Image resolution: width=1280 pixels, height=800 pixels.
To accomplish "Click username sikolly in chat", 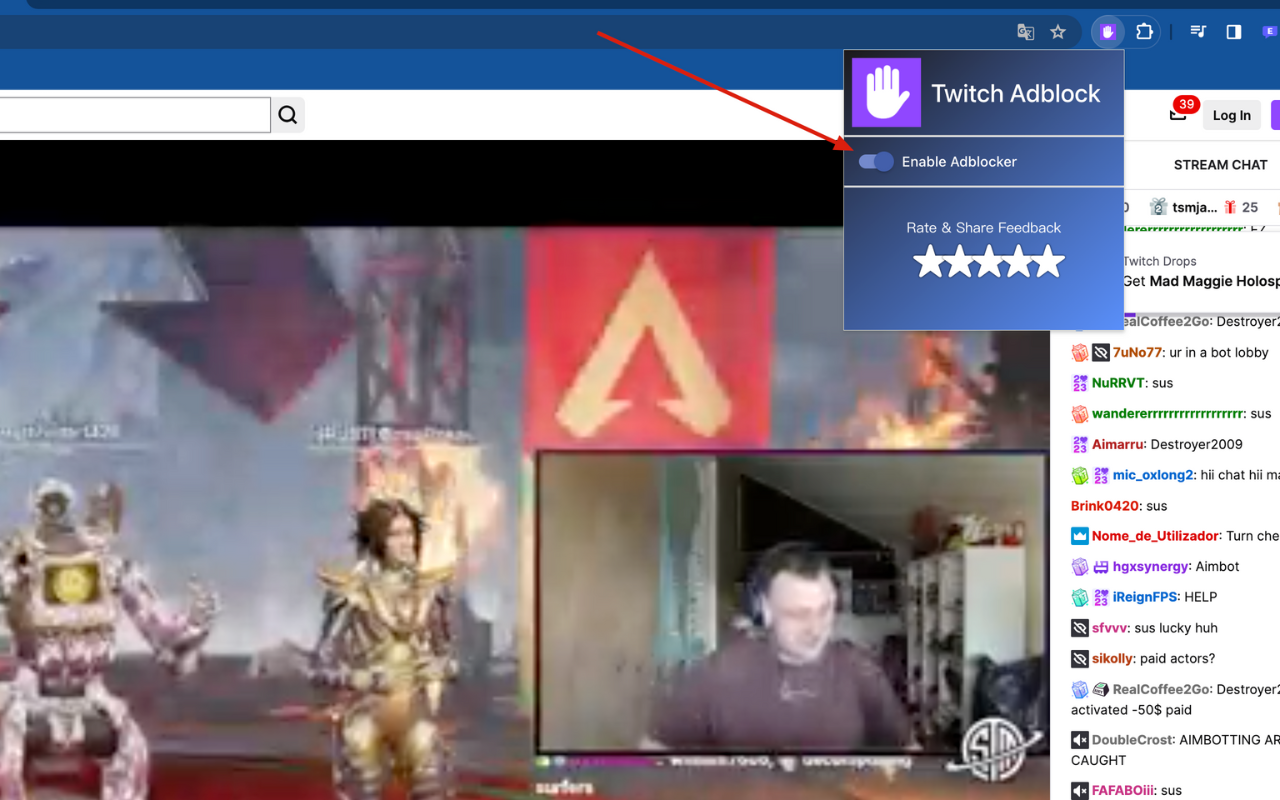I will coord(1112,658).
